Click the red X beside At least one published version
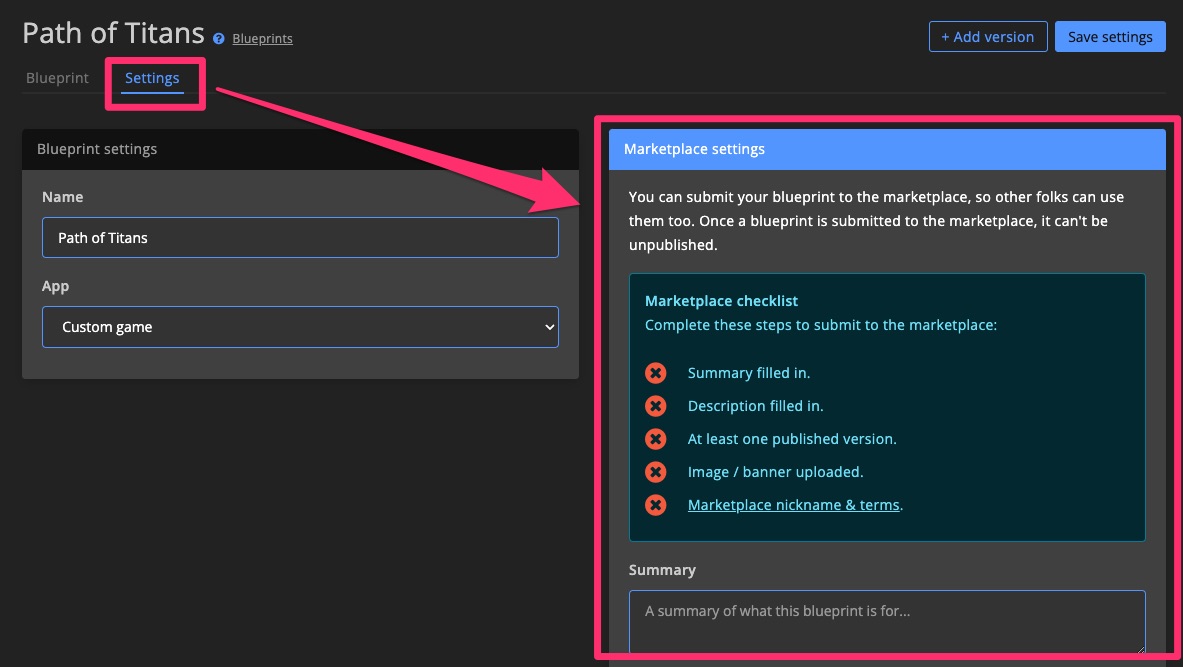The width and height of the screenshot is (1183, 667). click(x=656, y=438)
